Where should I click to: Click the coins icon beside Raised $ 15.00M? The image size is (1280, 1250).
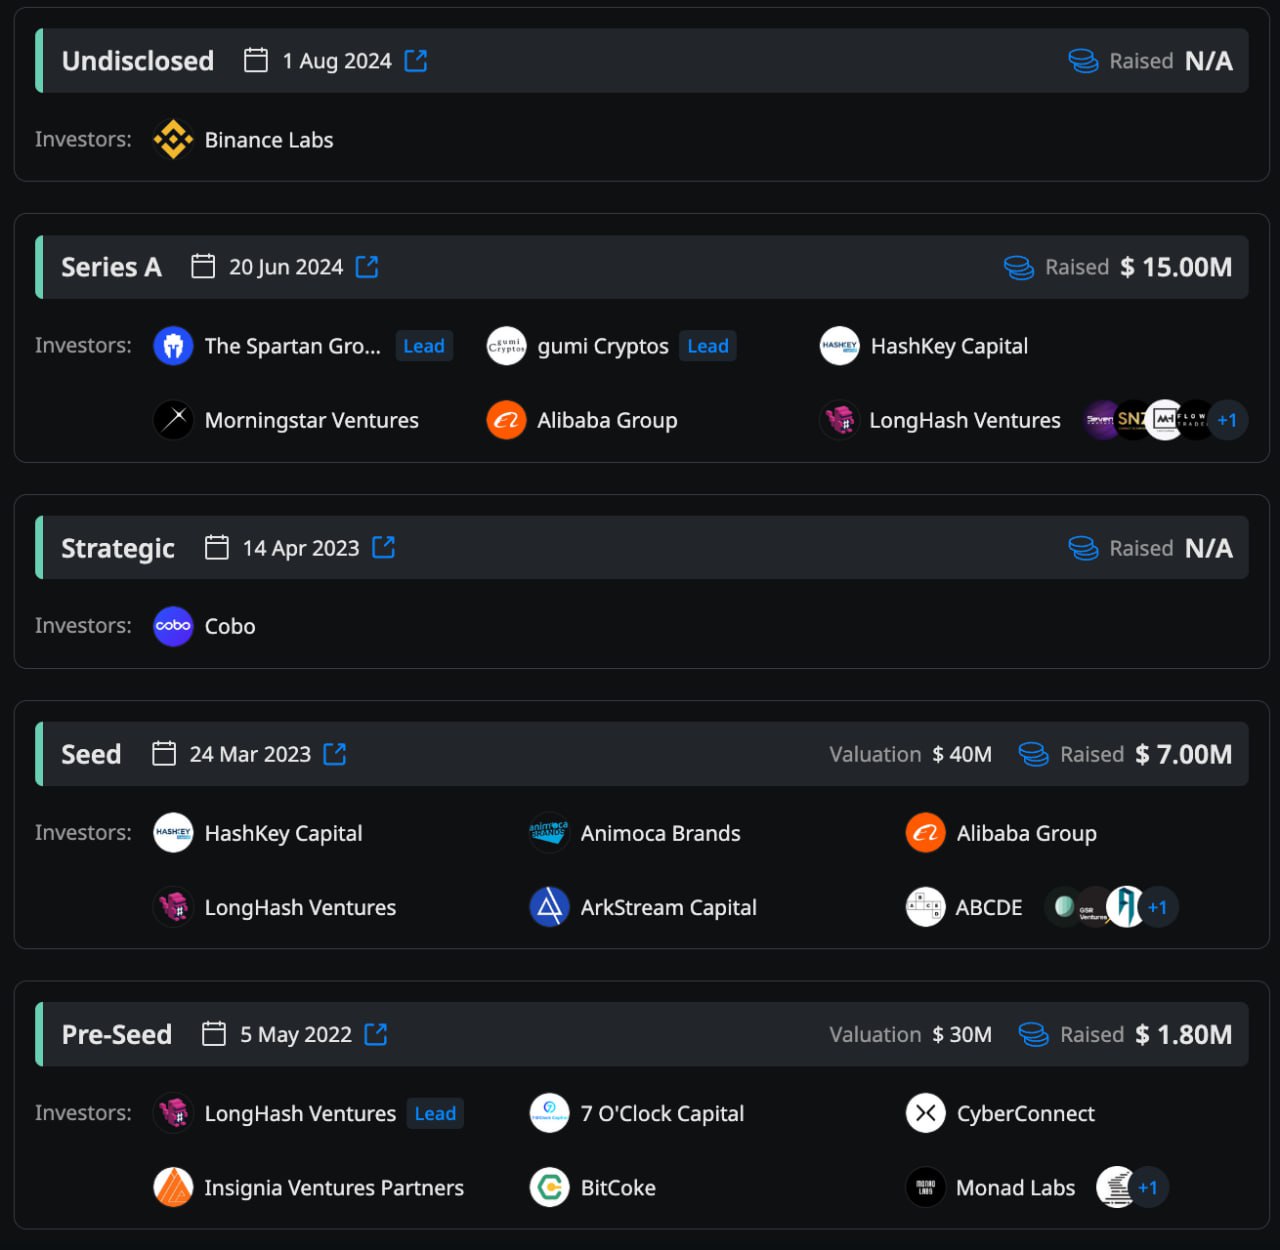[1019, 267]
